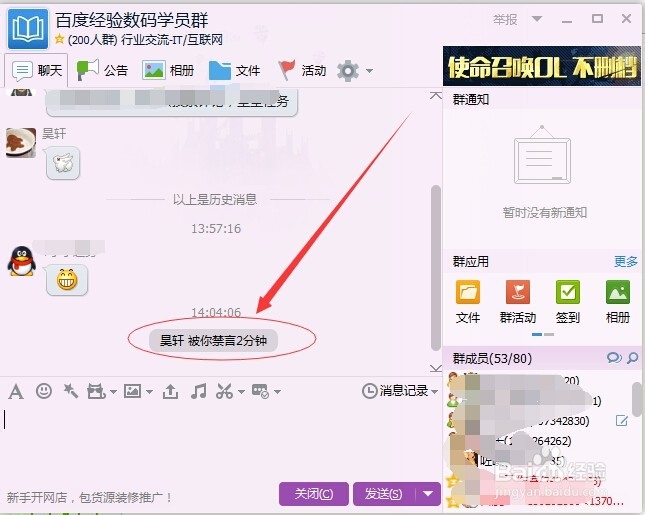Image resolution: width=645 pixels, height=515 pixels.
Task: Open the emoji smiley picker
Action: (44, 391)
